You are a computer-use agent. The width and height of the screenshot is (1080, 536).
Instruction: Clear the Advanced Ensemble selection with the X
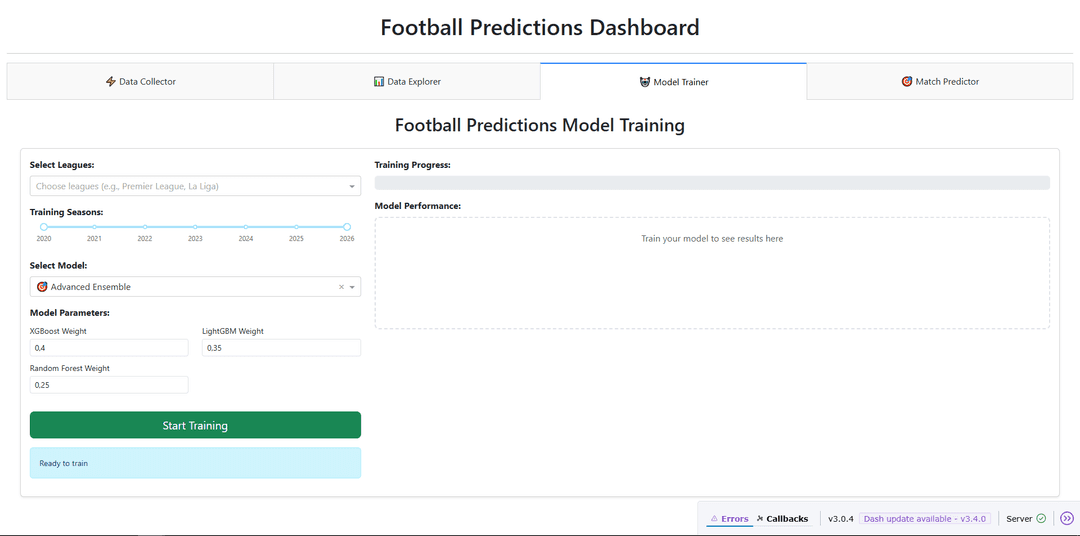tap(341, 287)
